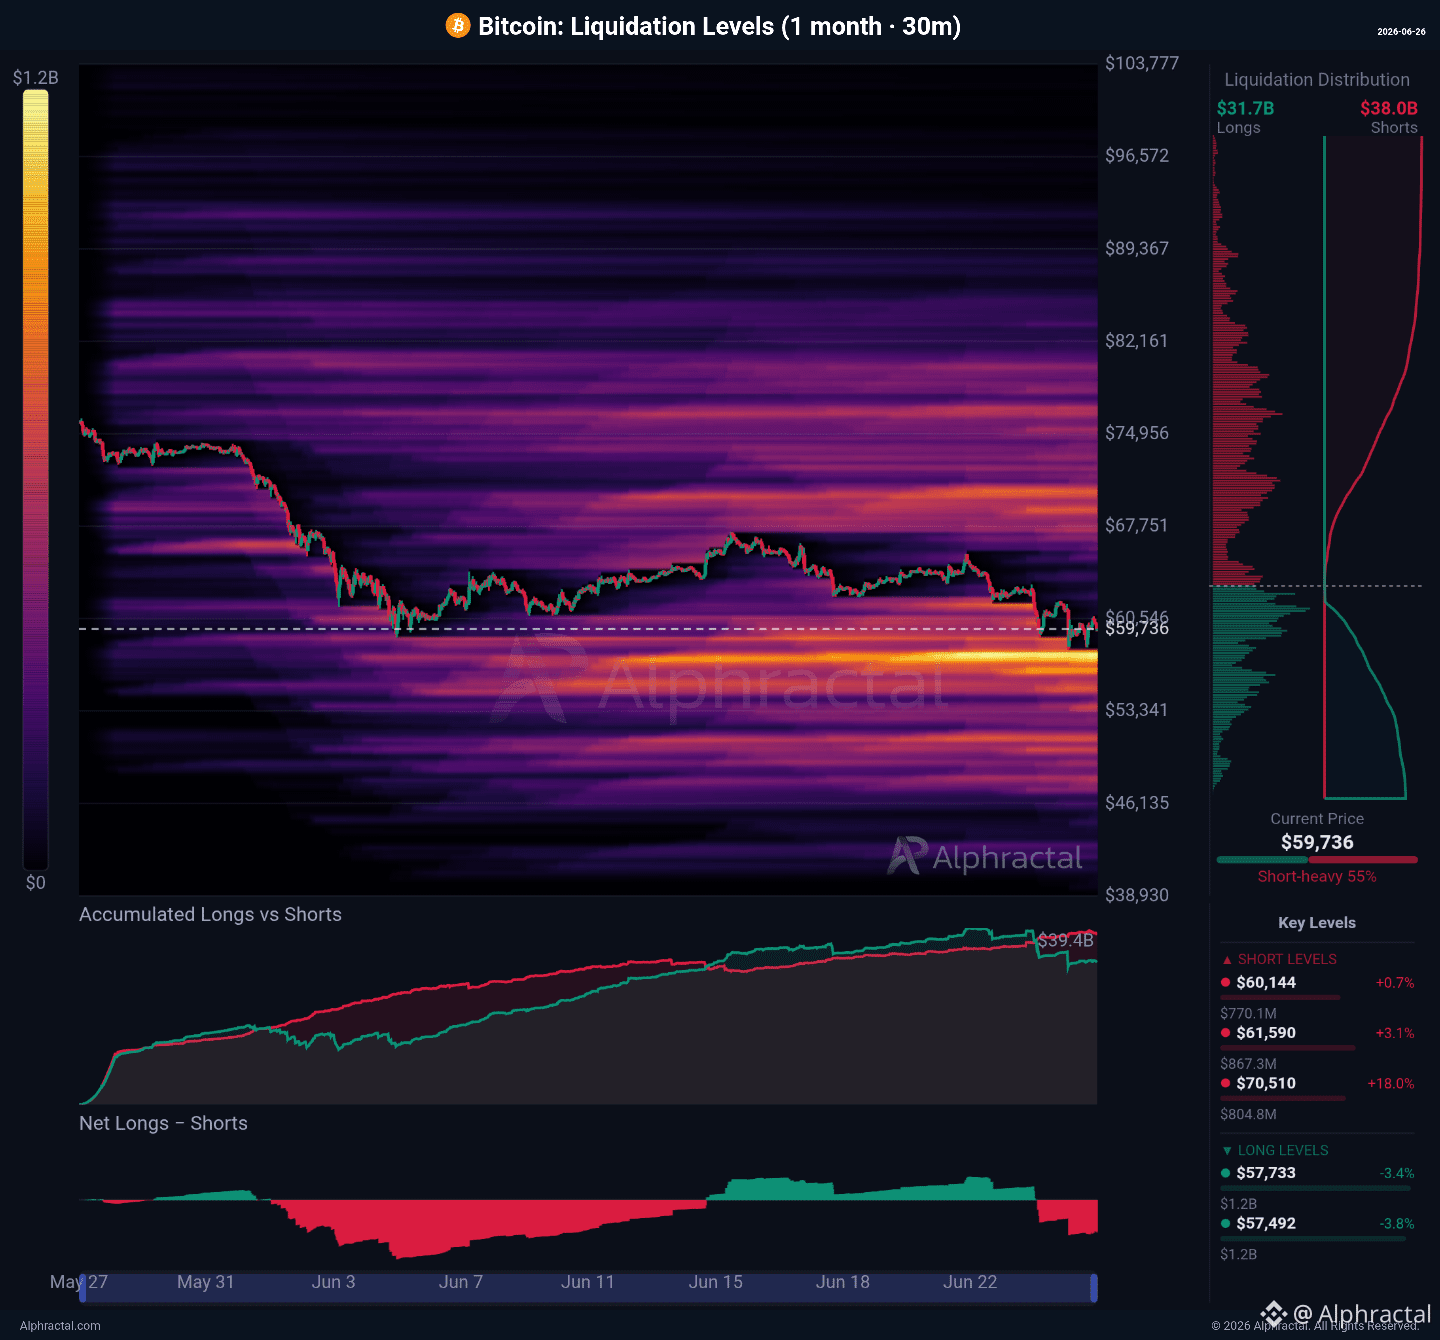Click the $82,161 price axis label
Image resolution: width=1440 pixels, height=1340 pixels.
click(x=1137, y=340)
